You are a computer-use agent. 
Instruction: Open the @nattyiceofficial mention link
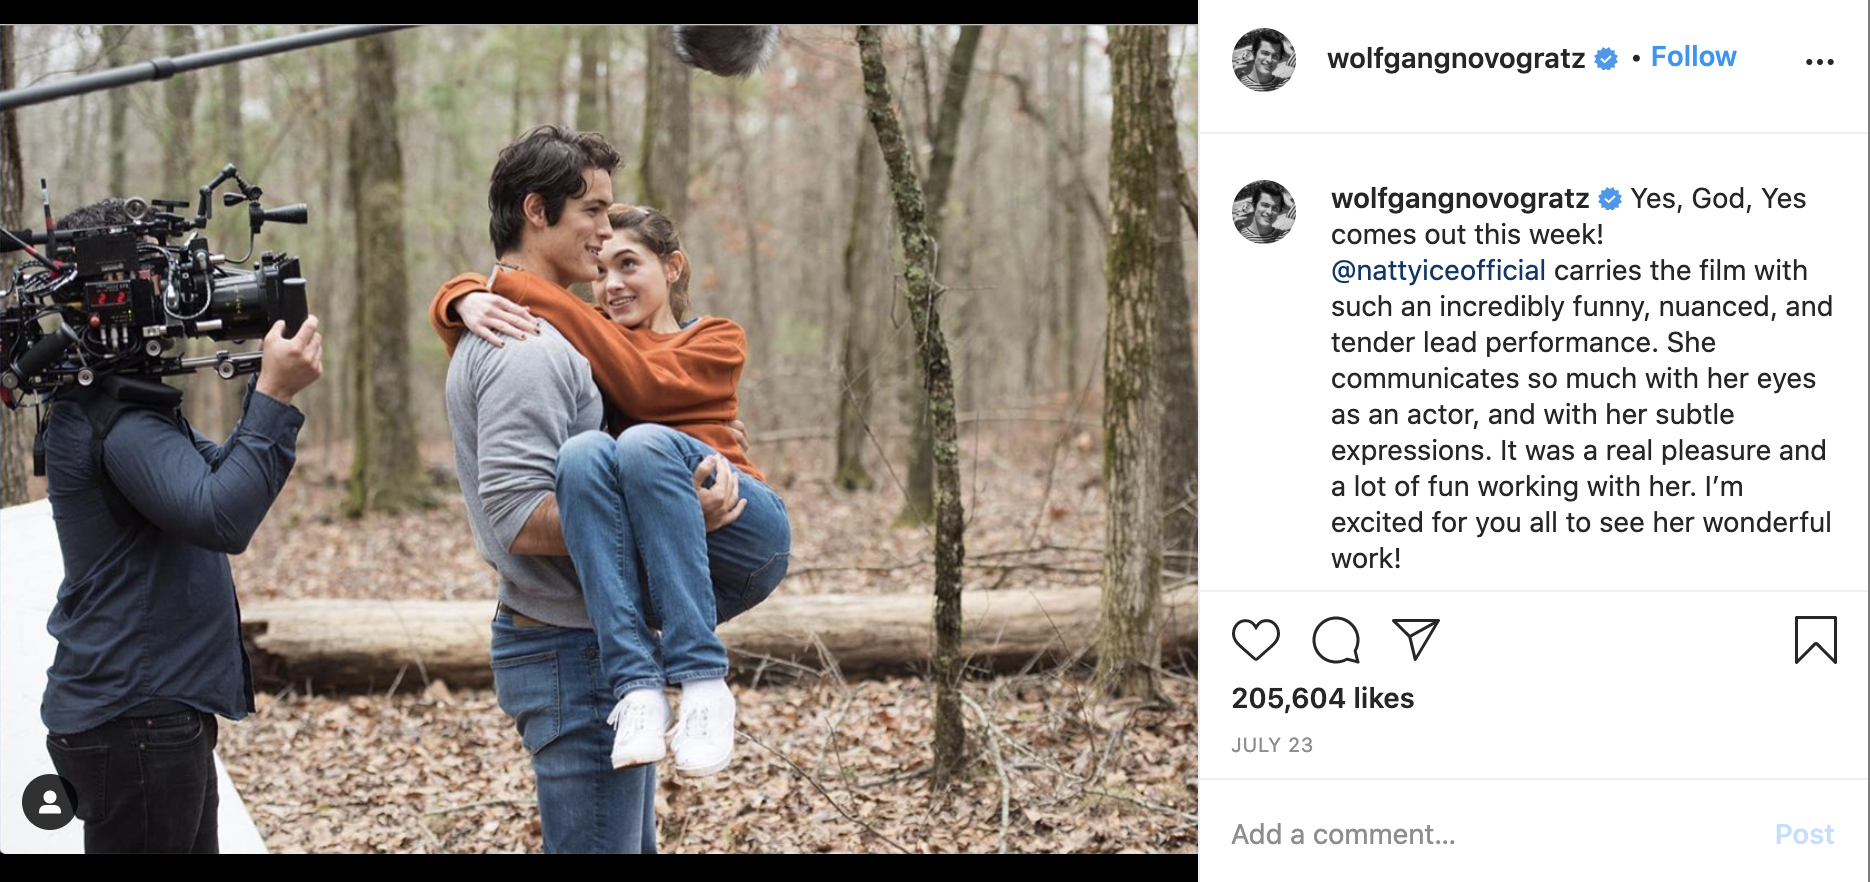[1438, 271]
